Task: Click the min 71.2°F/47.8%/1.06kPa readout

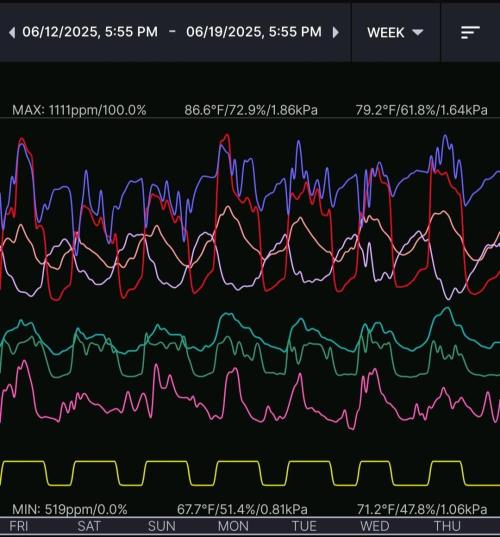Action: pos(422,509)
